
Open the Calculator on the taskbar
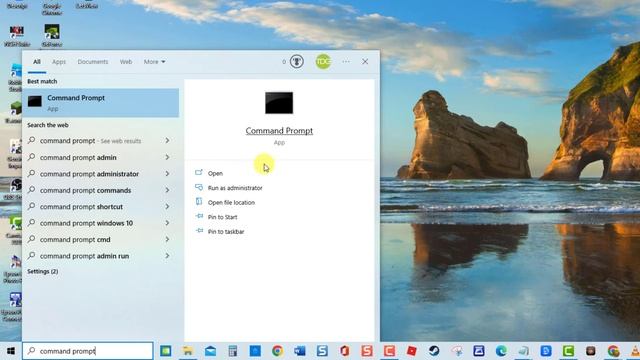[233, 351]
